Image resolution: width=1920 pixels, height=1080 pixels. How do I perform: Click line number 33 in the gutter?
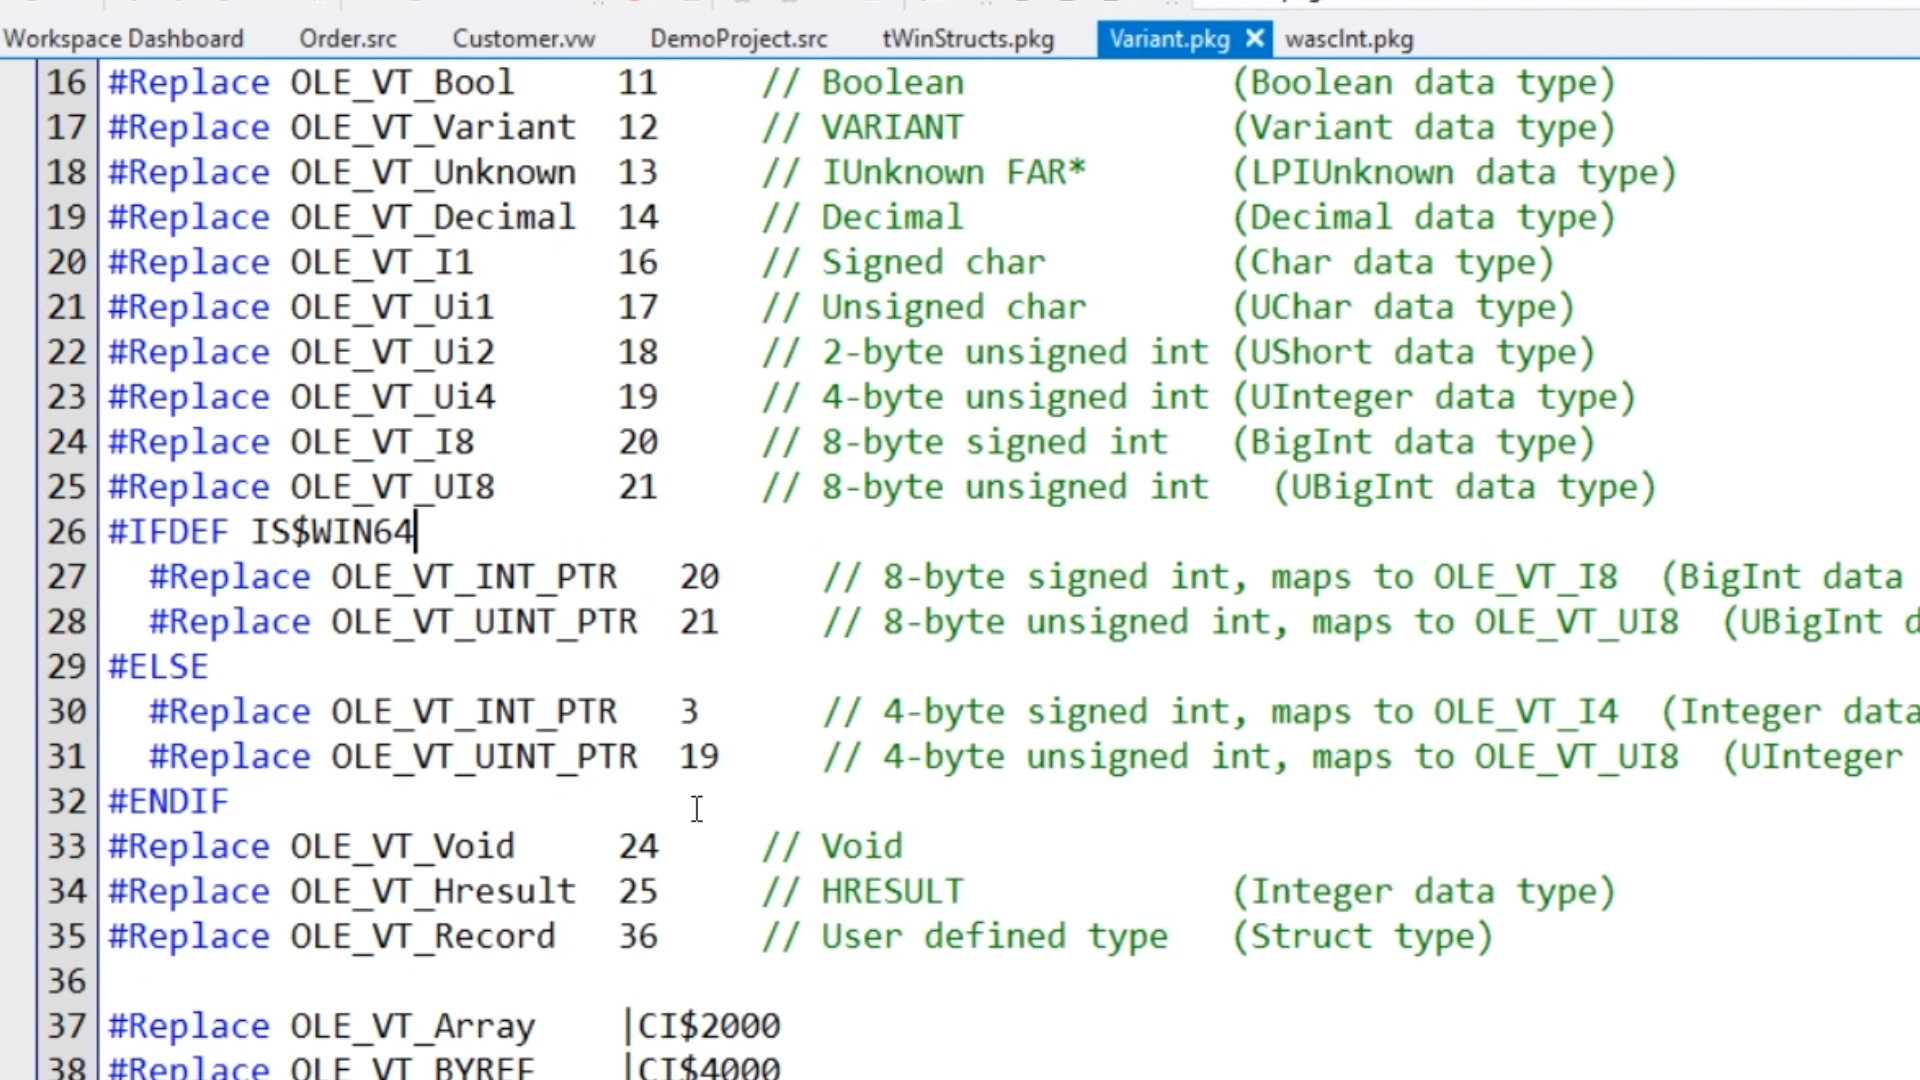pyautogui.click(x=66, y=847)
